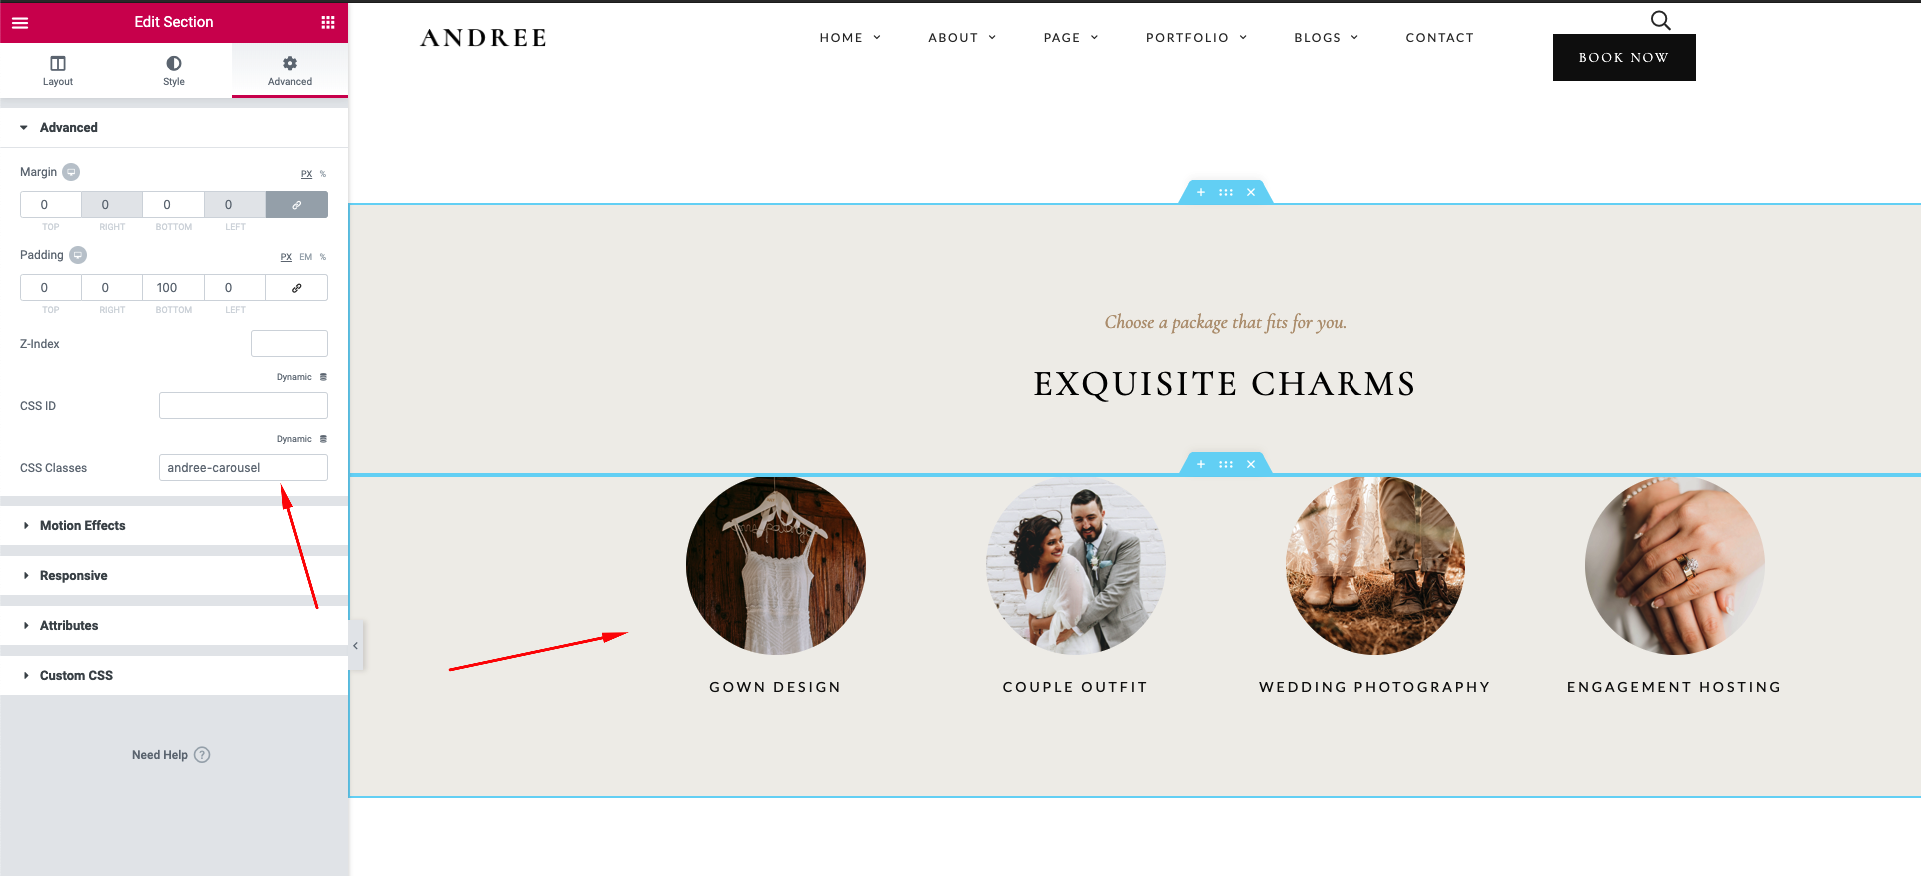This screenshot has width=1921, height=876.
Task: Switch Padding unit to EM
Action: [x=306, y=257]
